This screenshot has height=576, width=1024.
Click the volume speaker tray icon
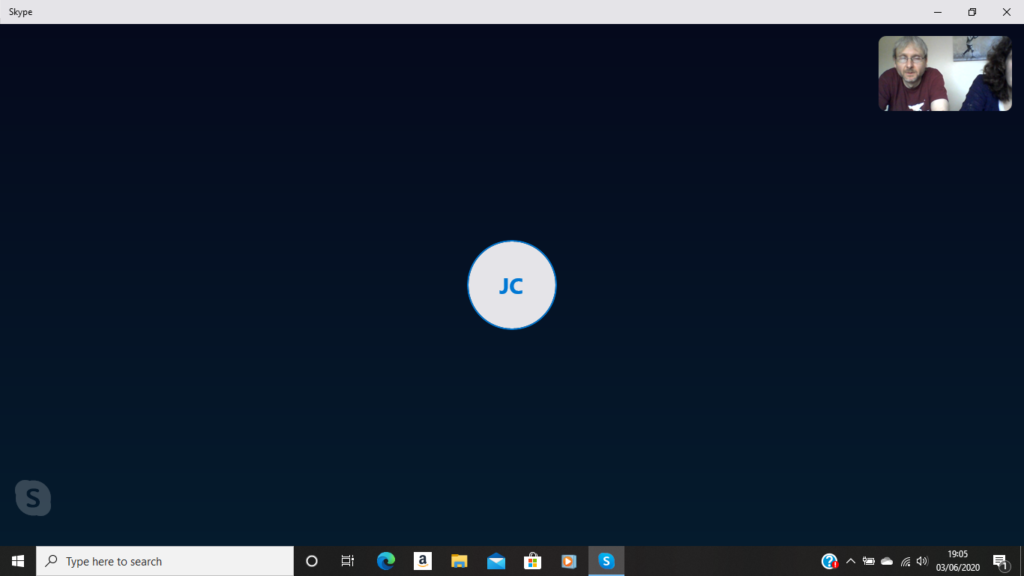pyautogui.click(x=922, y=561)
